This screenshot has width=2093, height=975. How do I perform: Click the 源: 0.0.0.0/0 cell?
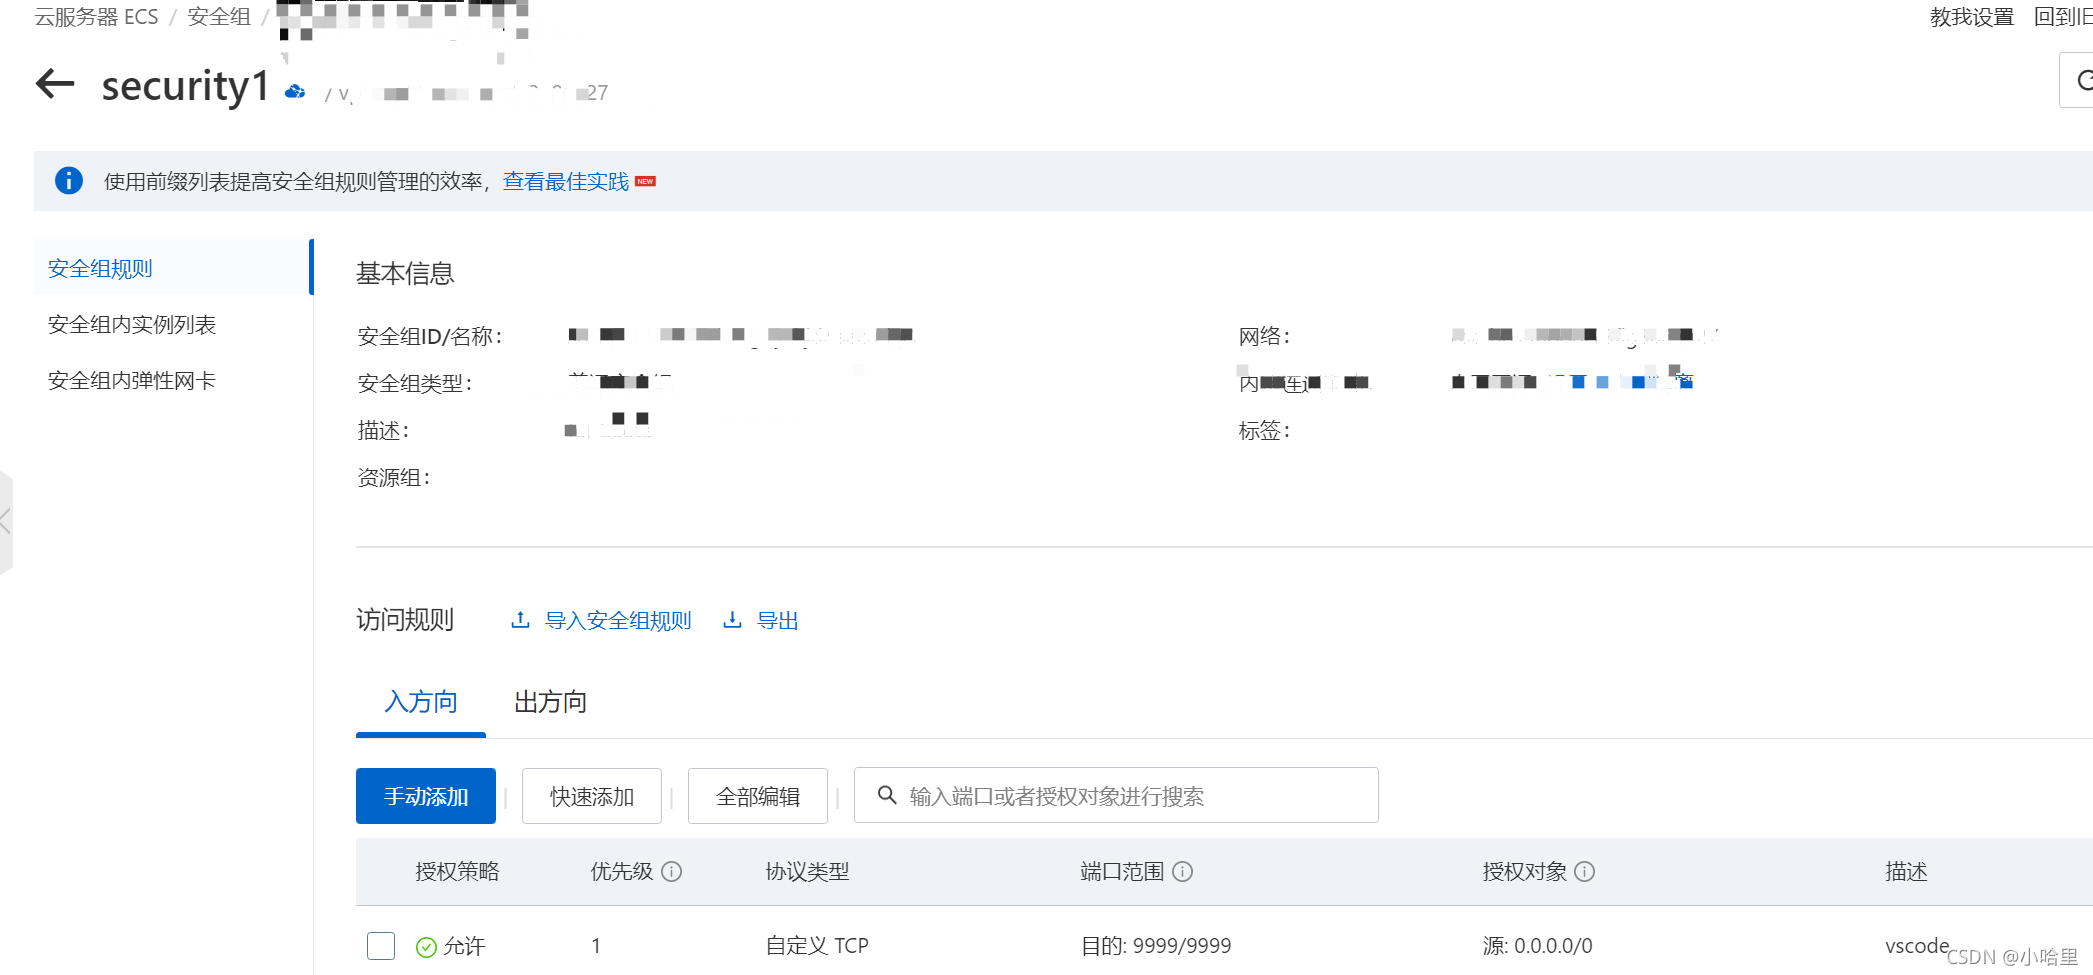point(1538,946)
